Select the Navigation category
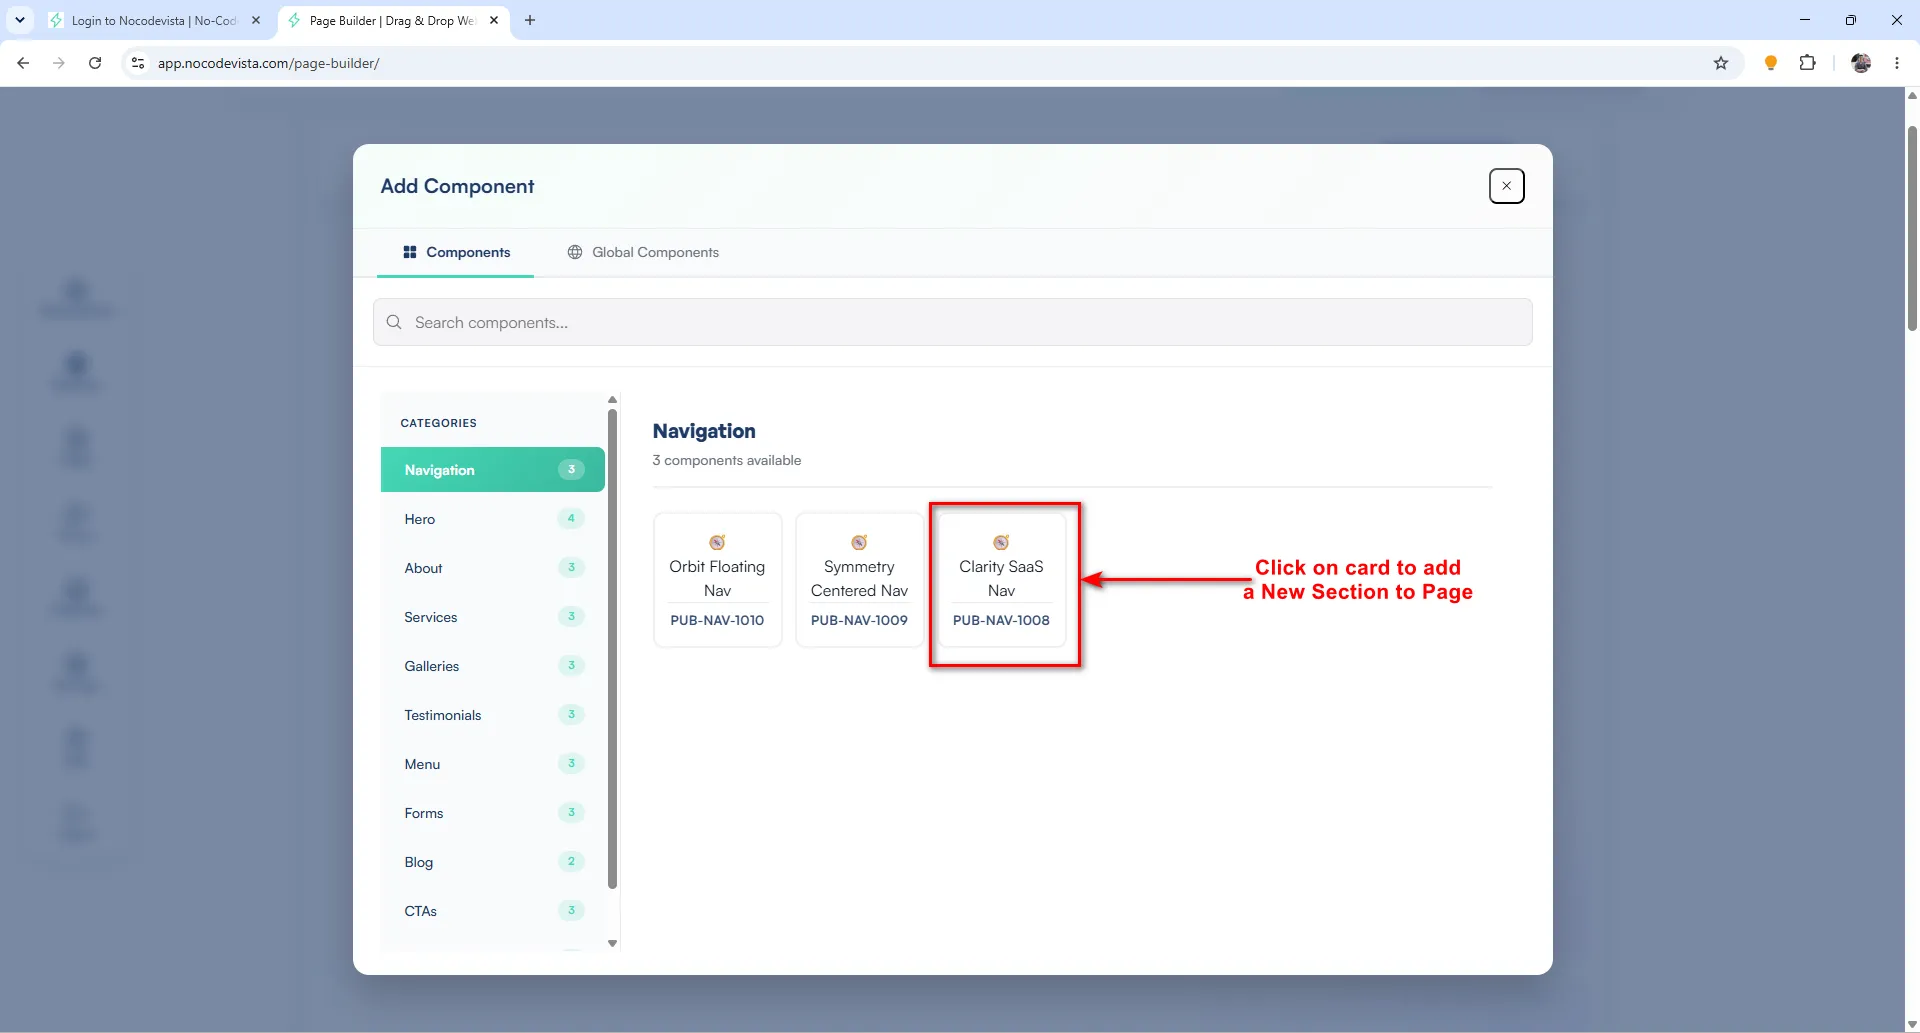Screen dimensions: 1920x1033 (492, 470)
